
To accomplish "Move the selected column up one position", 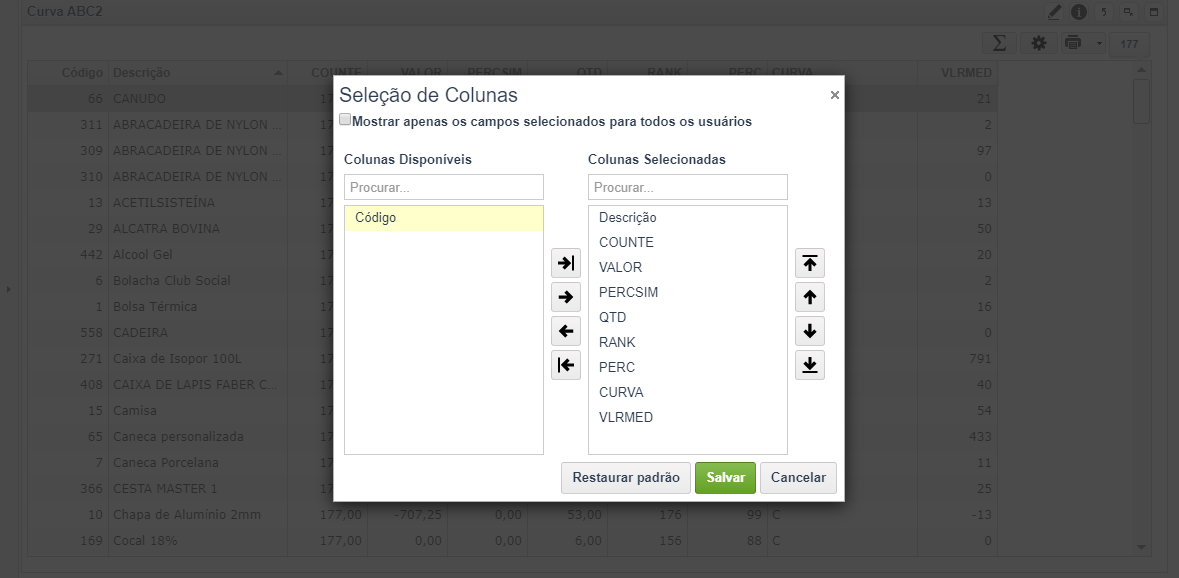I will click(810, 297).
